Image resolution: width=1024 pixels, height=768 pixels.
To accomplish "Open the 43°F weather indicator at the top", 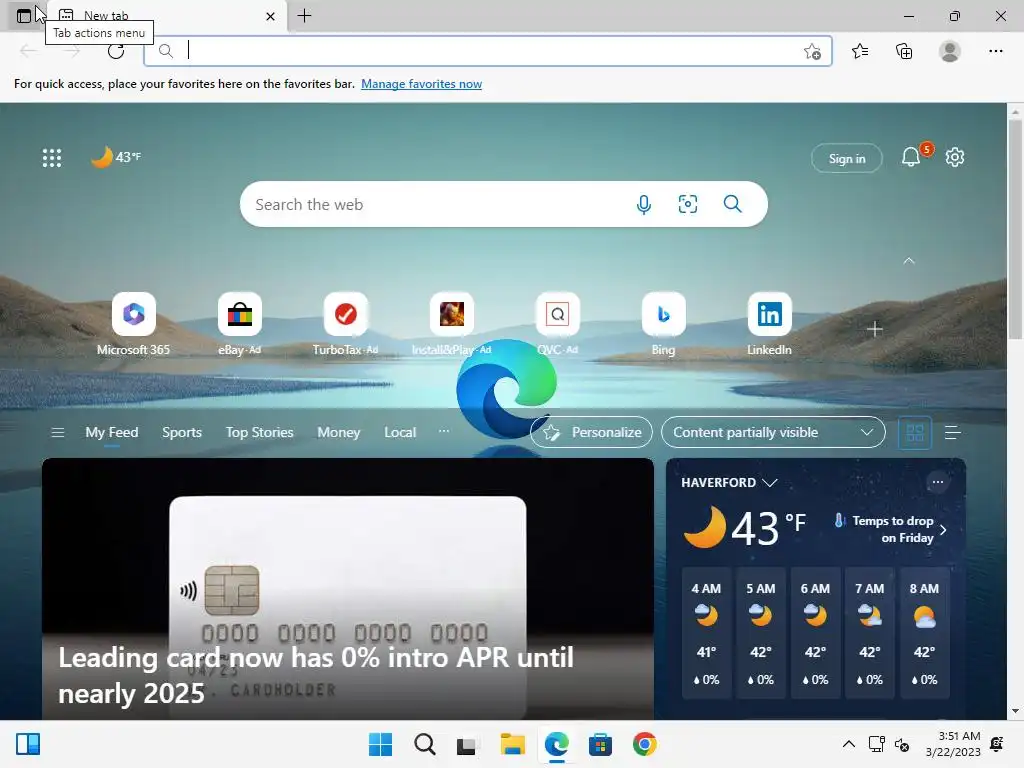I will coord(116,157).
